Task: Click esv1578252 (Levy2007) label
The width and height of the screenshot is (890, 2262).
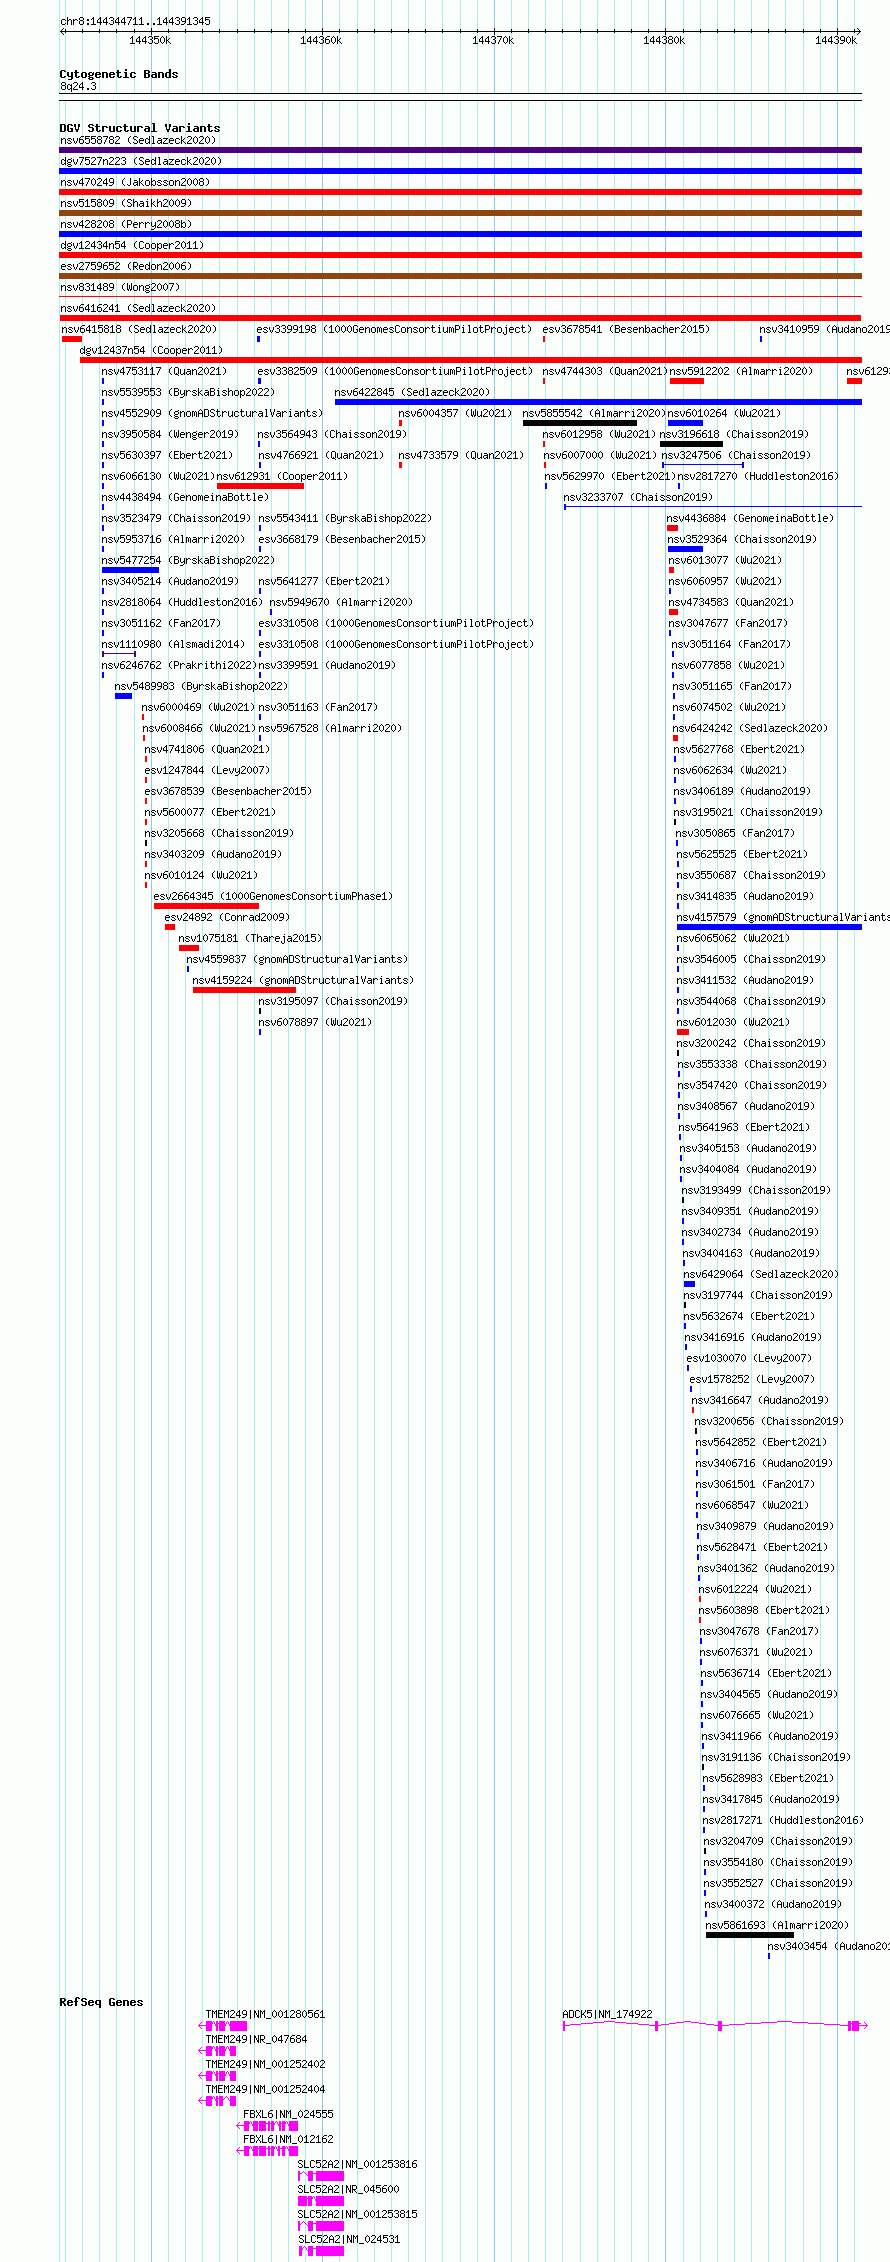Action: (752, 1380)
